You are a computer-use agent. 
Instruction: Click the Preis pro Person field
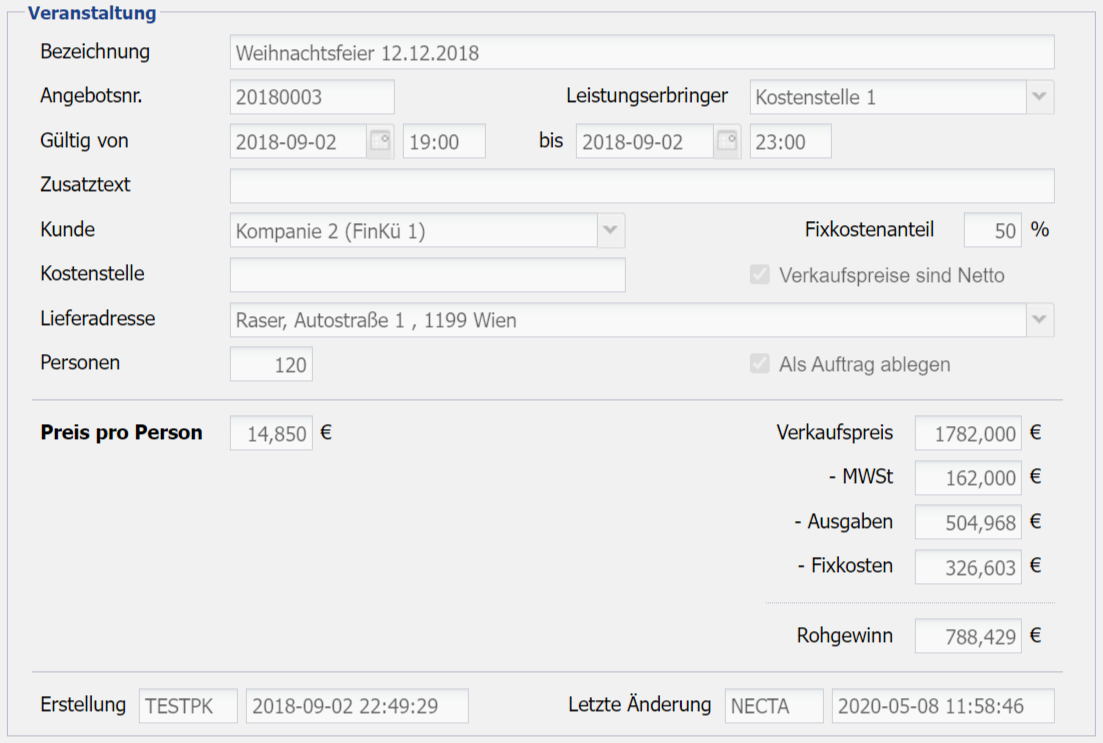(271, 434)
